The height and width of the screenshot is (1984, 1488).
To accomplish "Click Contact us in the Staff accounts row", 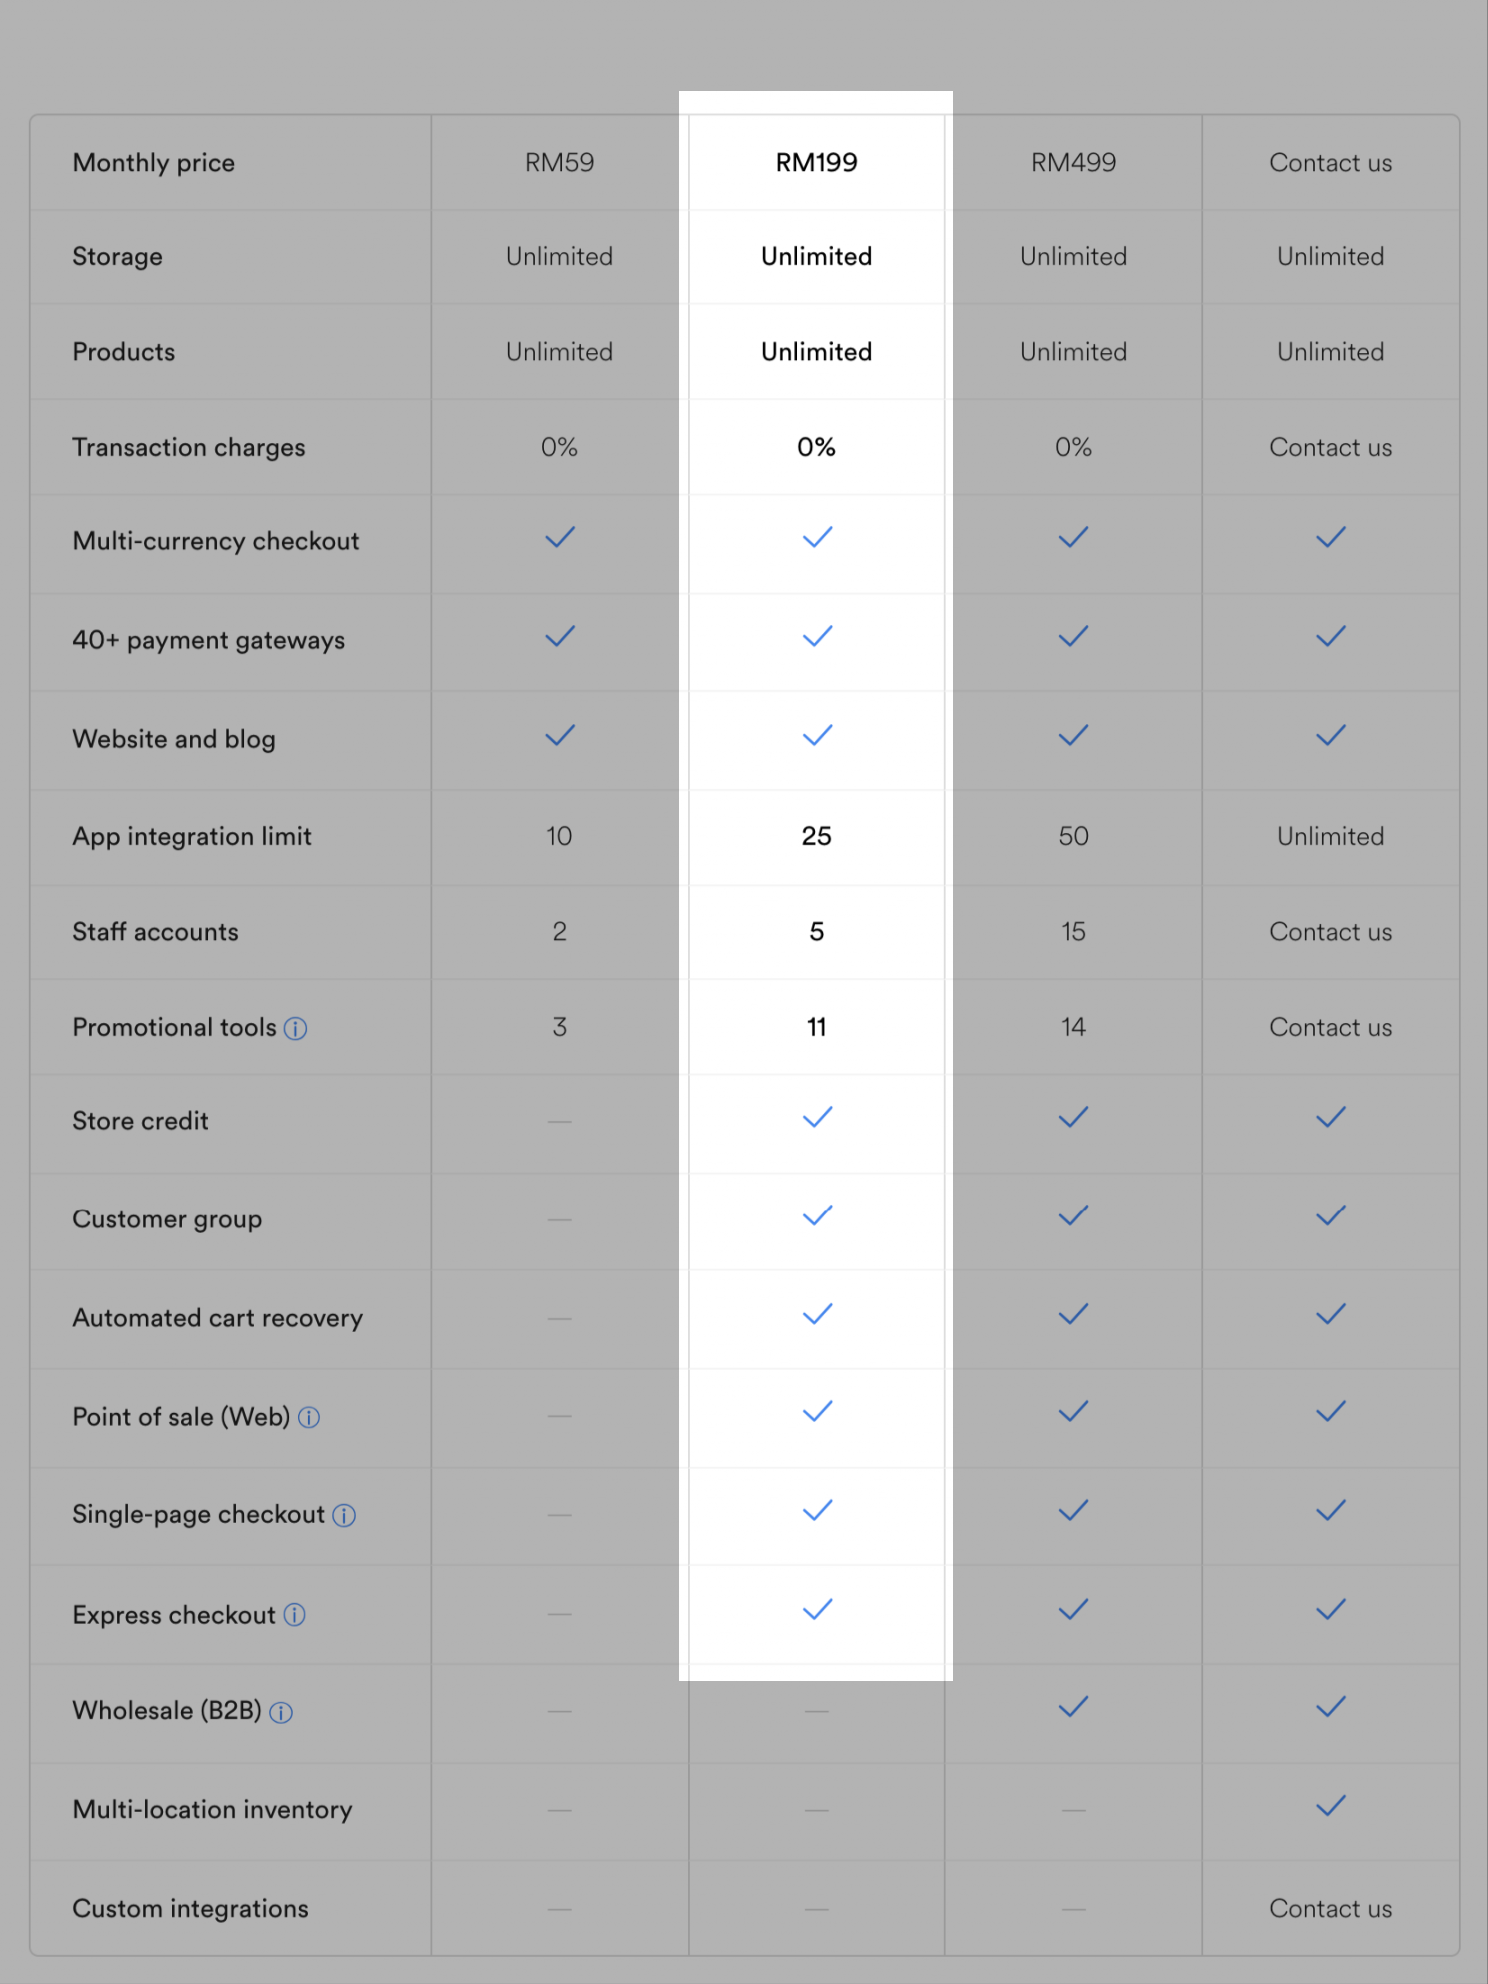I will coord(1330,932).
